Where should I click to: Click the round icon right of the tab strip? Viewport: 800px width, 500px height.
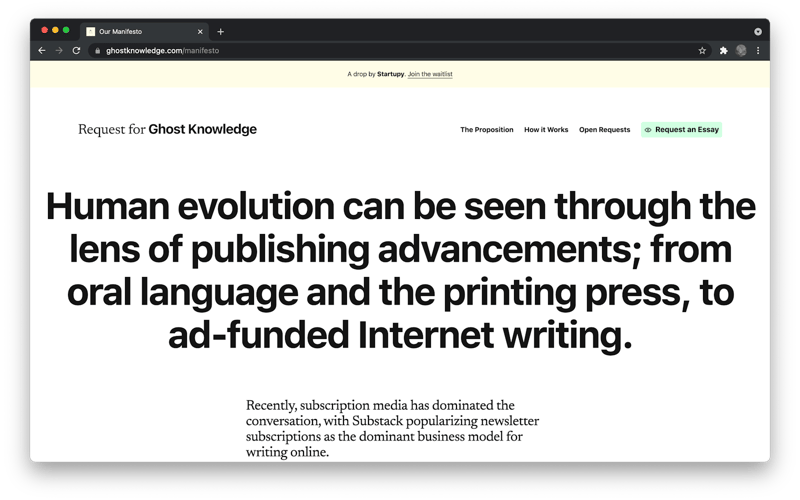(x=758, y=32)
